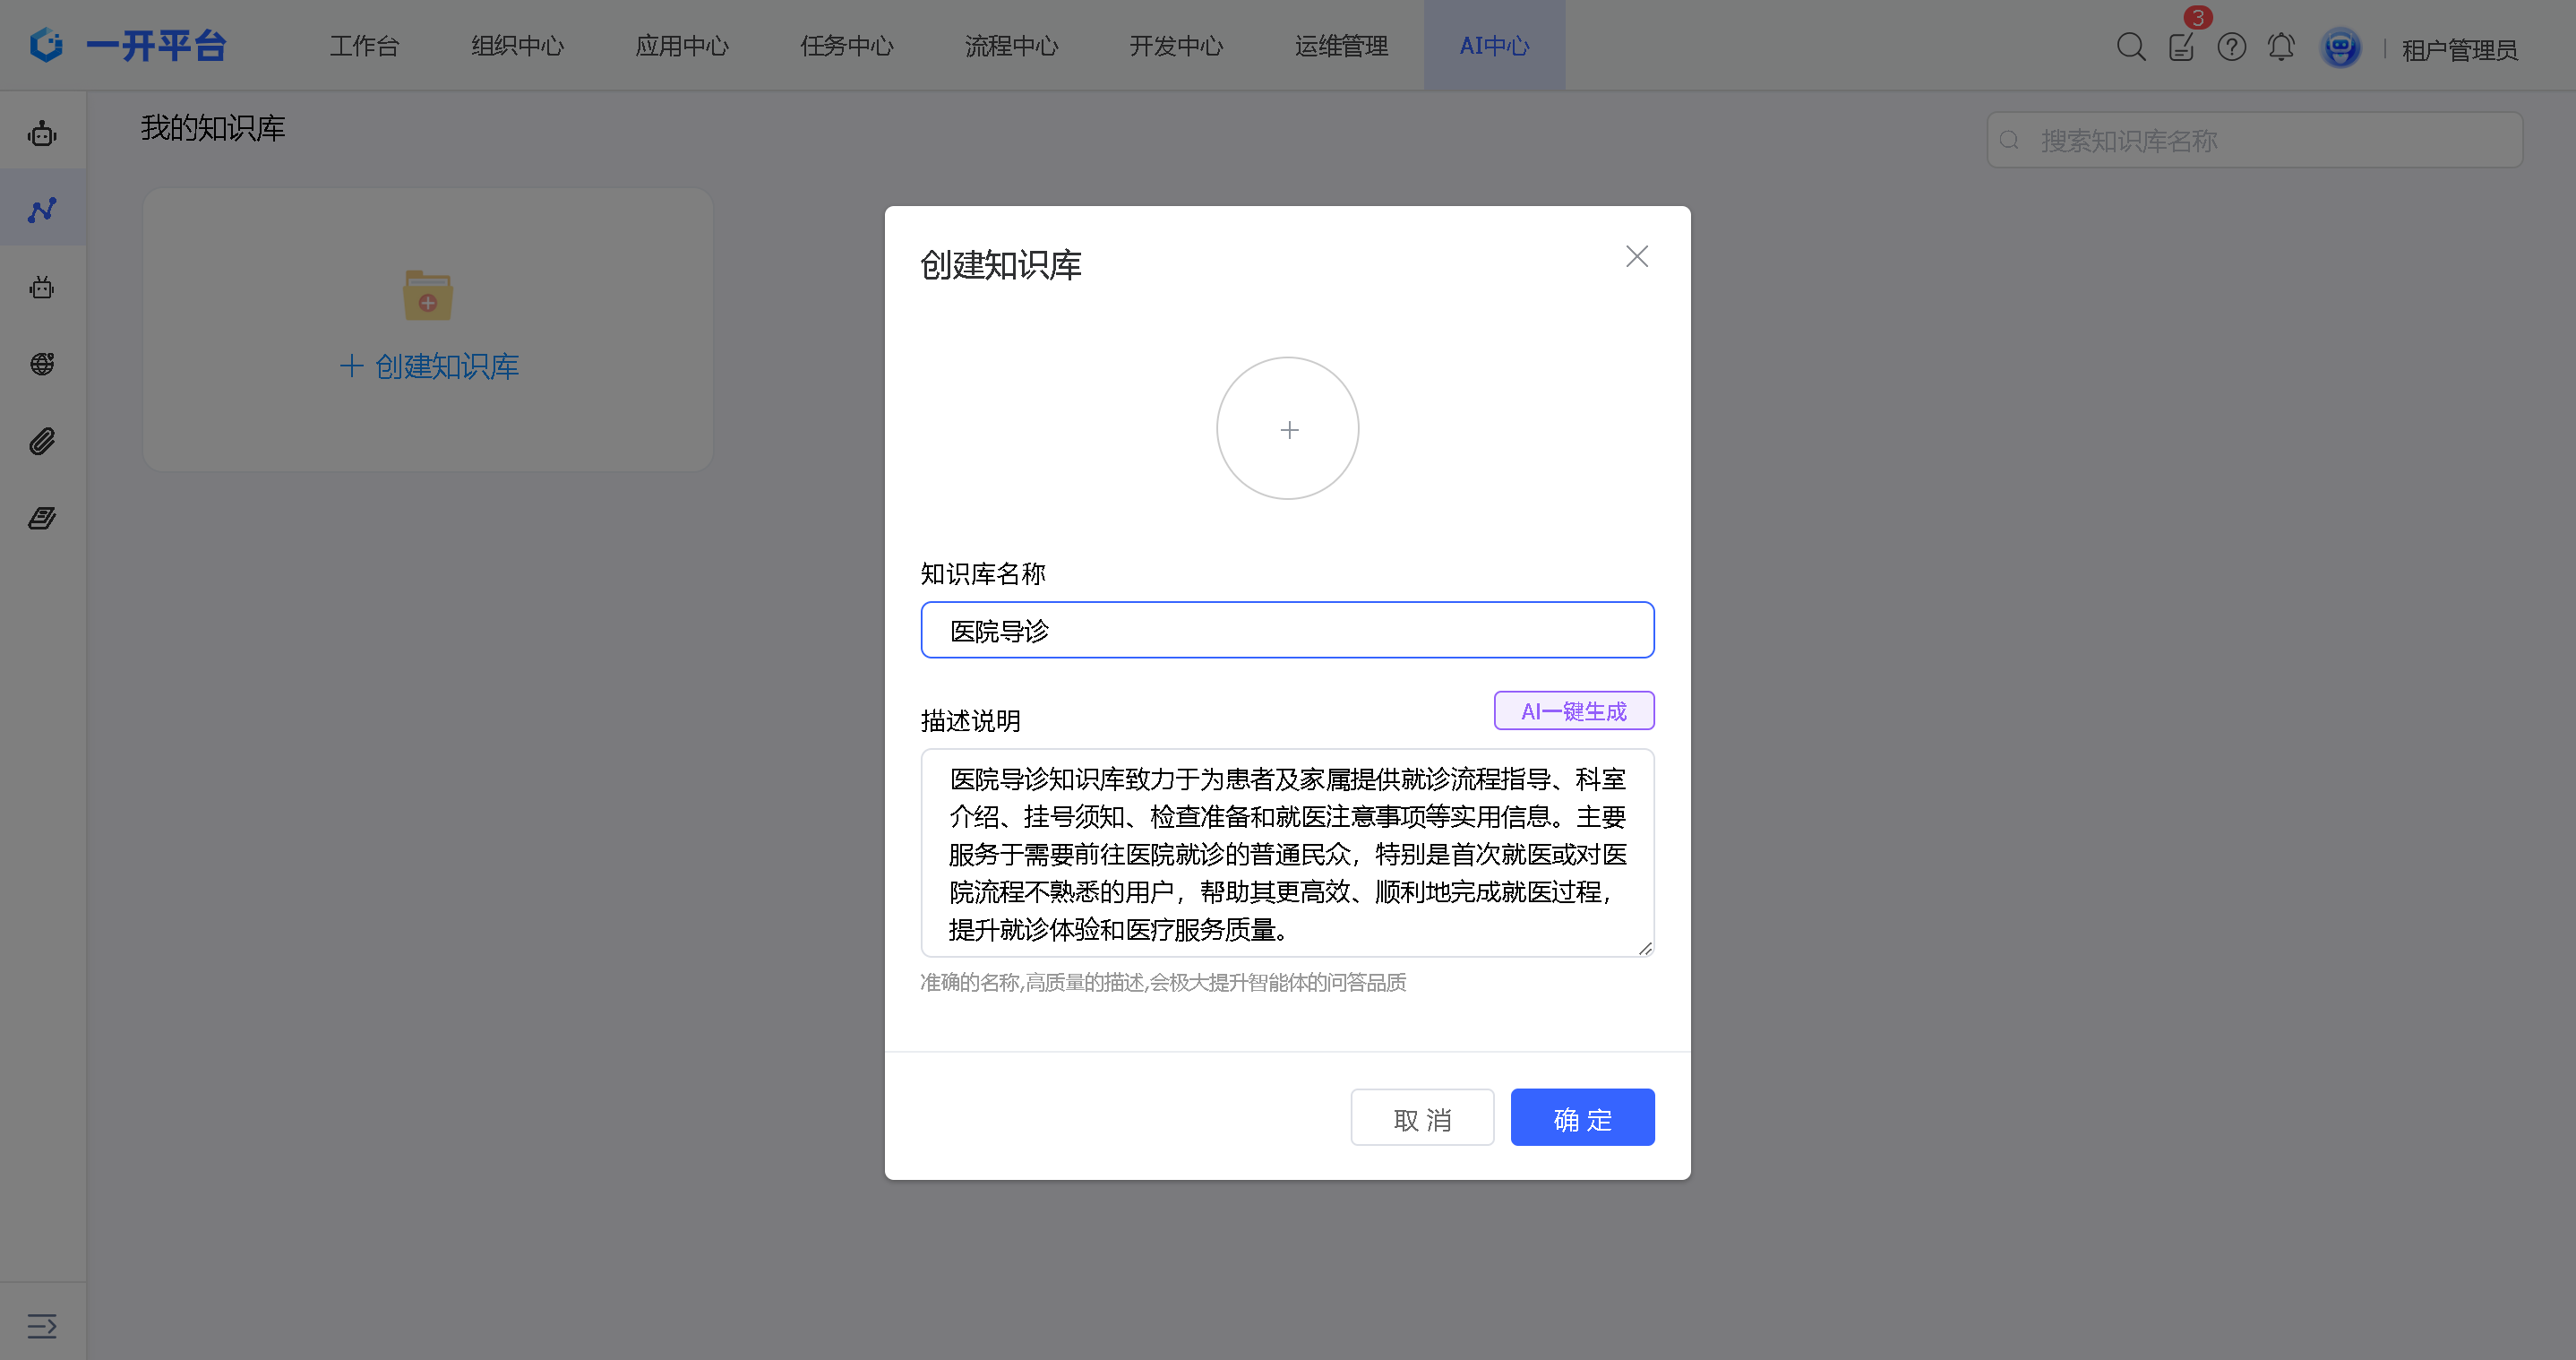
Task: Open the notification bell
Action: point(2280,47)
